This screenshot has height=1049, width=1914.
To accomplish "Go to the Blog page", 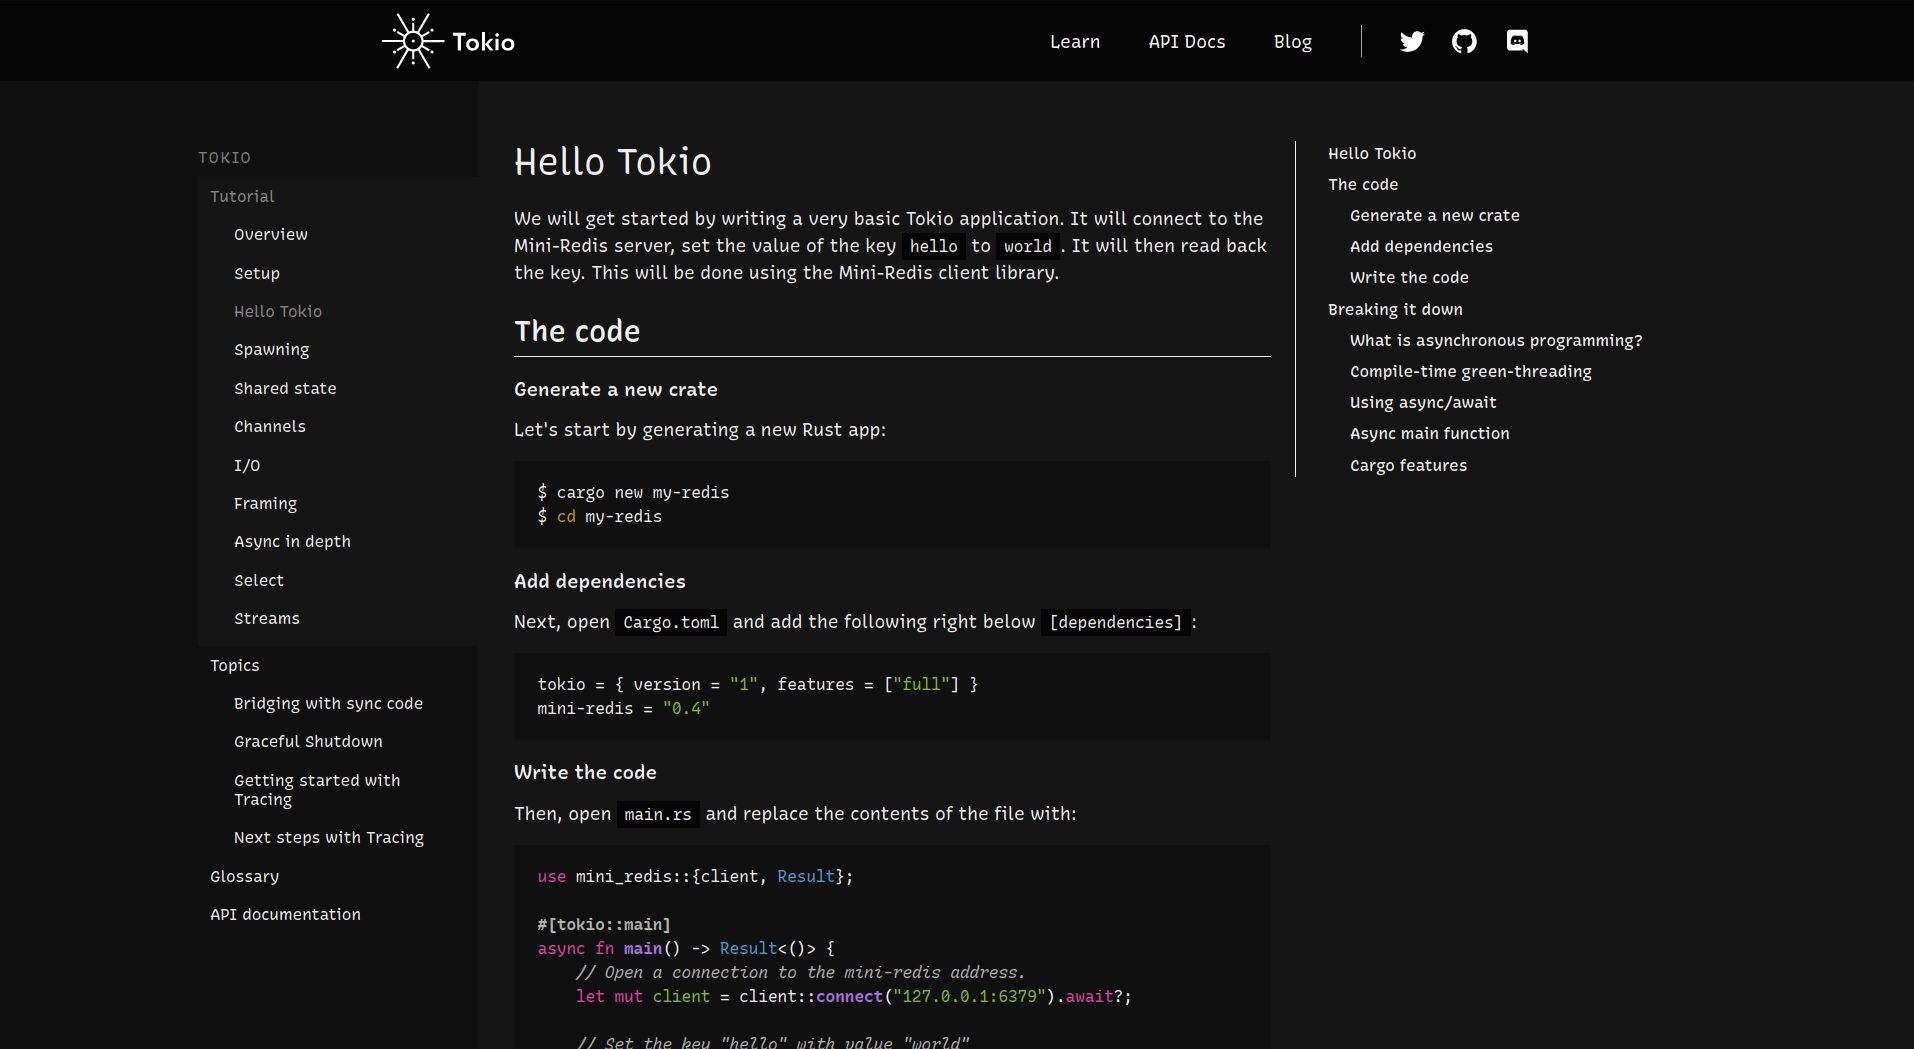I will point(1292,42).
